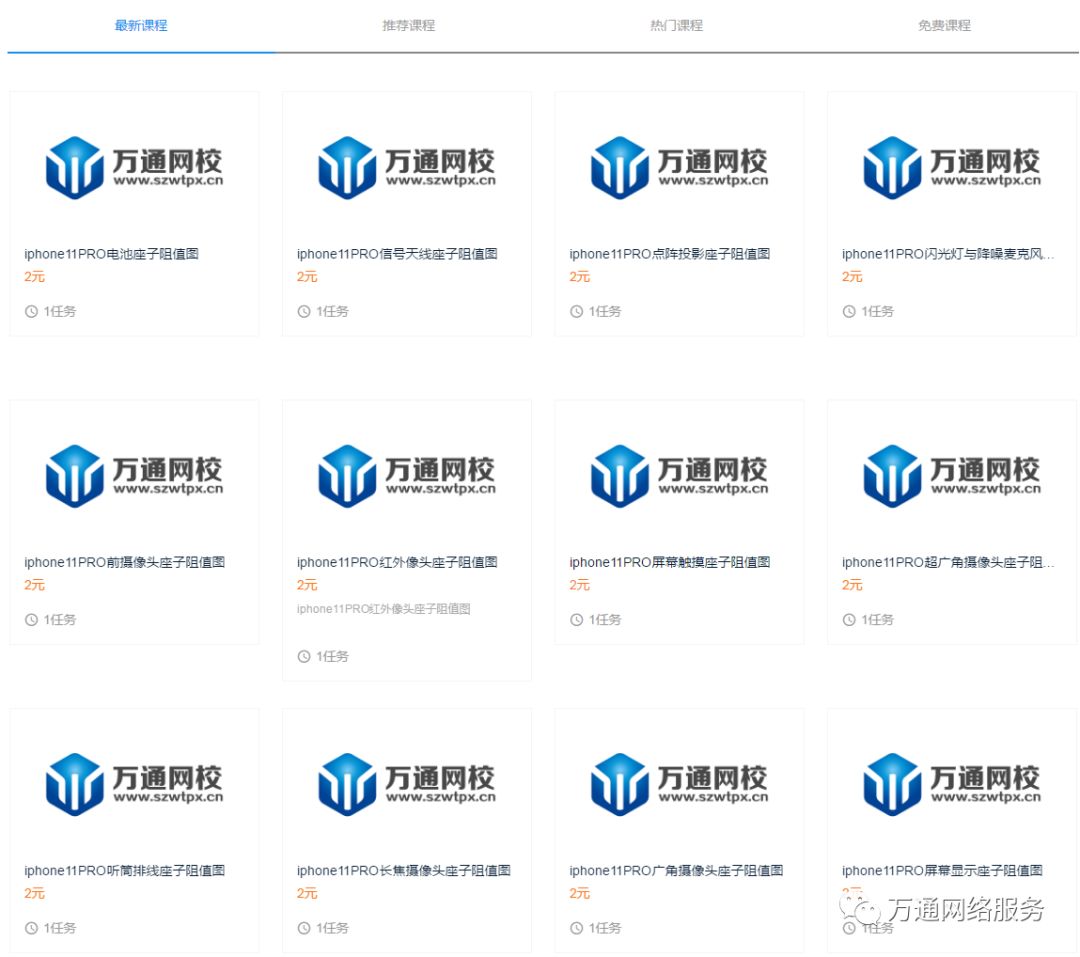1080x957 pixels.
Task: Click clock icon under 广角摄像头座子阻值图
Action: click(577, 928)
